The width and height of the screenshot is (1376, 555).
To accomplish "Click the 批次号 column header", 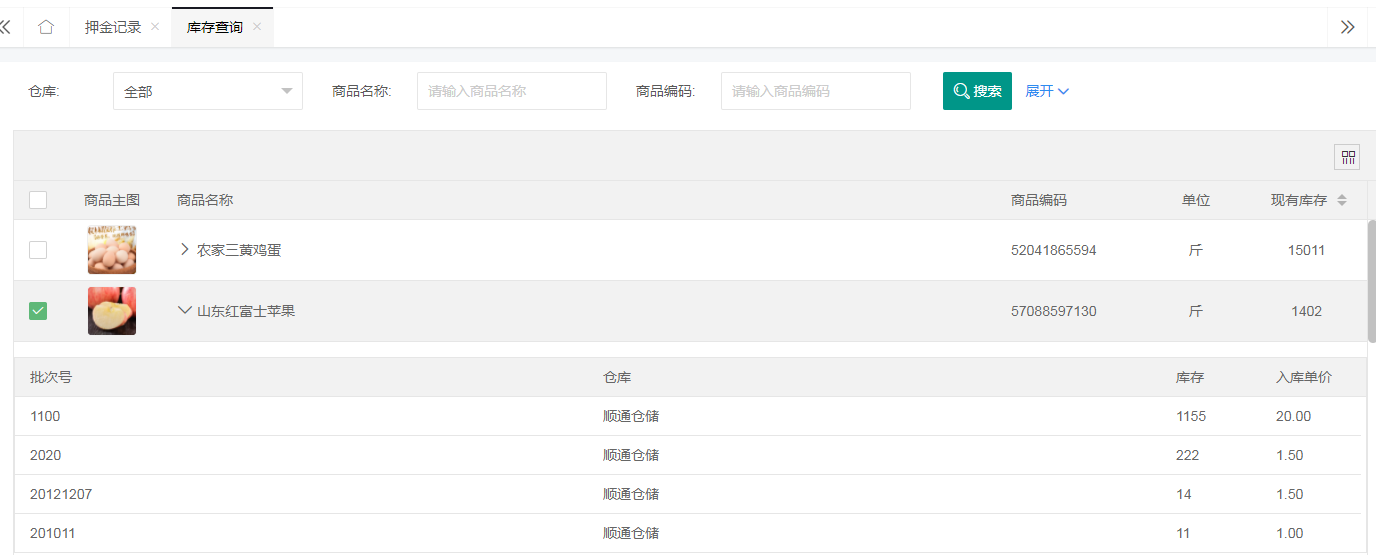I will 51,377.
